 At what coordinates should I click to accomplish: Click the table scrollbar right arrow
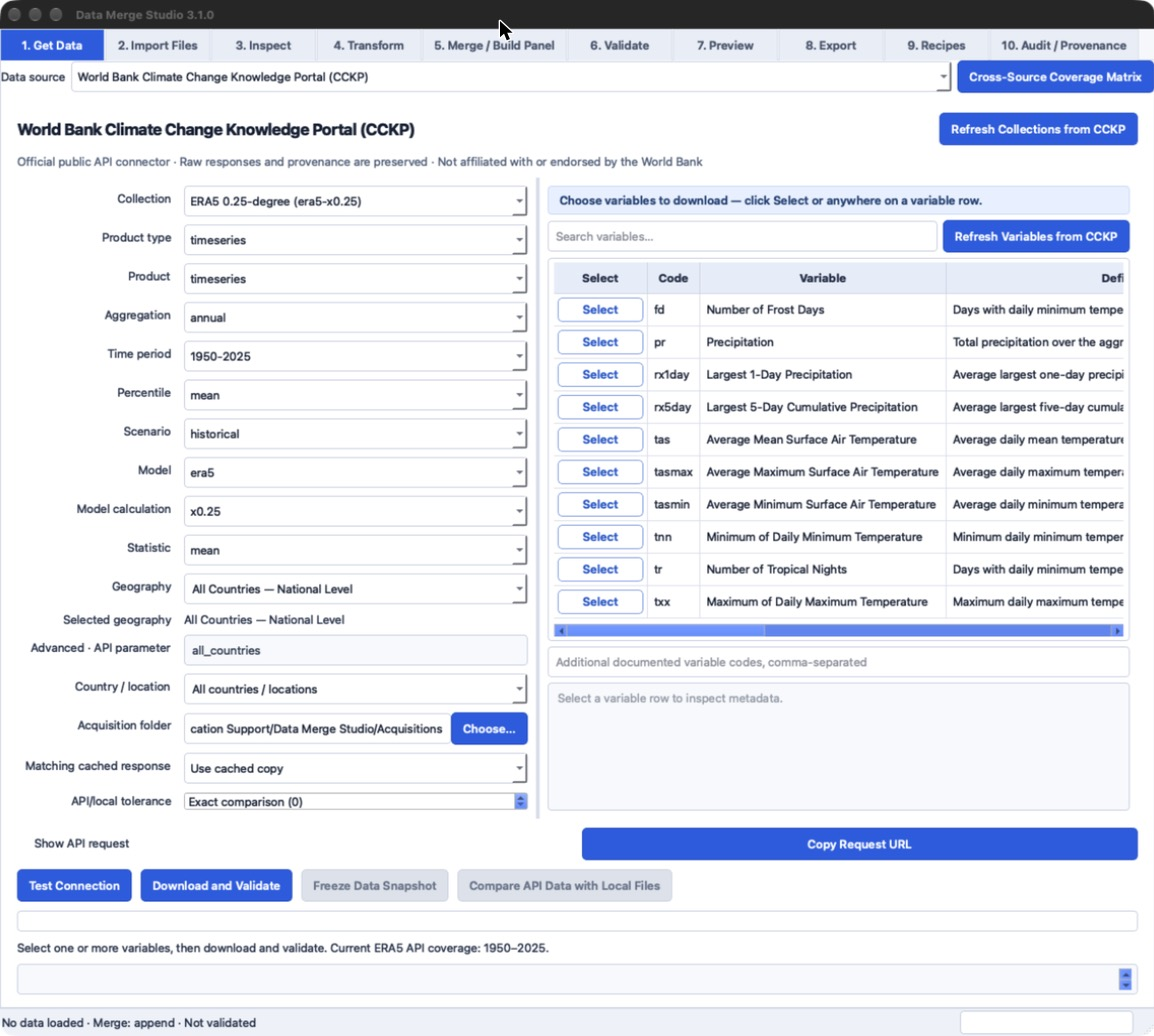click(x=1117, y=631)
